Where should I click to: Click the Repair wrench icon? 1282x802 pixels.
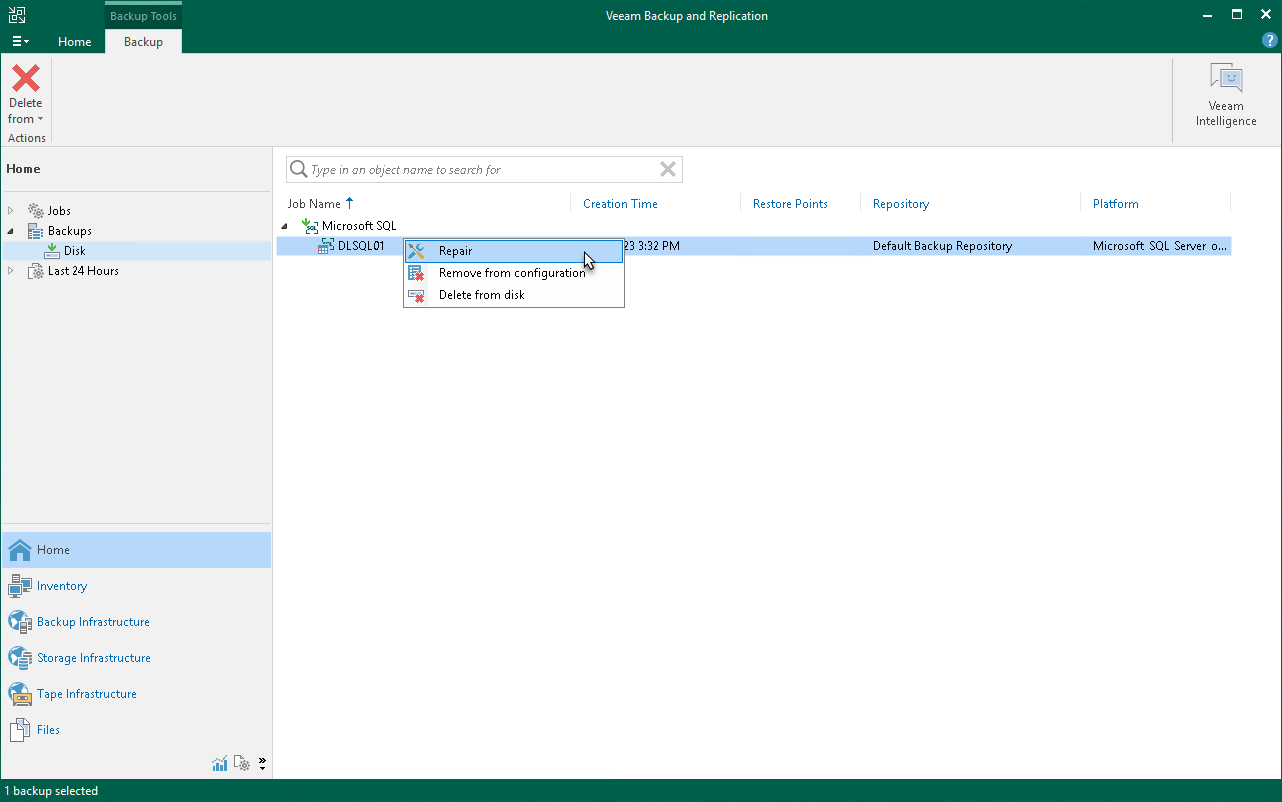point(417,251)
